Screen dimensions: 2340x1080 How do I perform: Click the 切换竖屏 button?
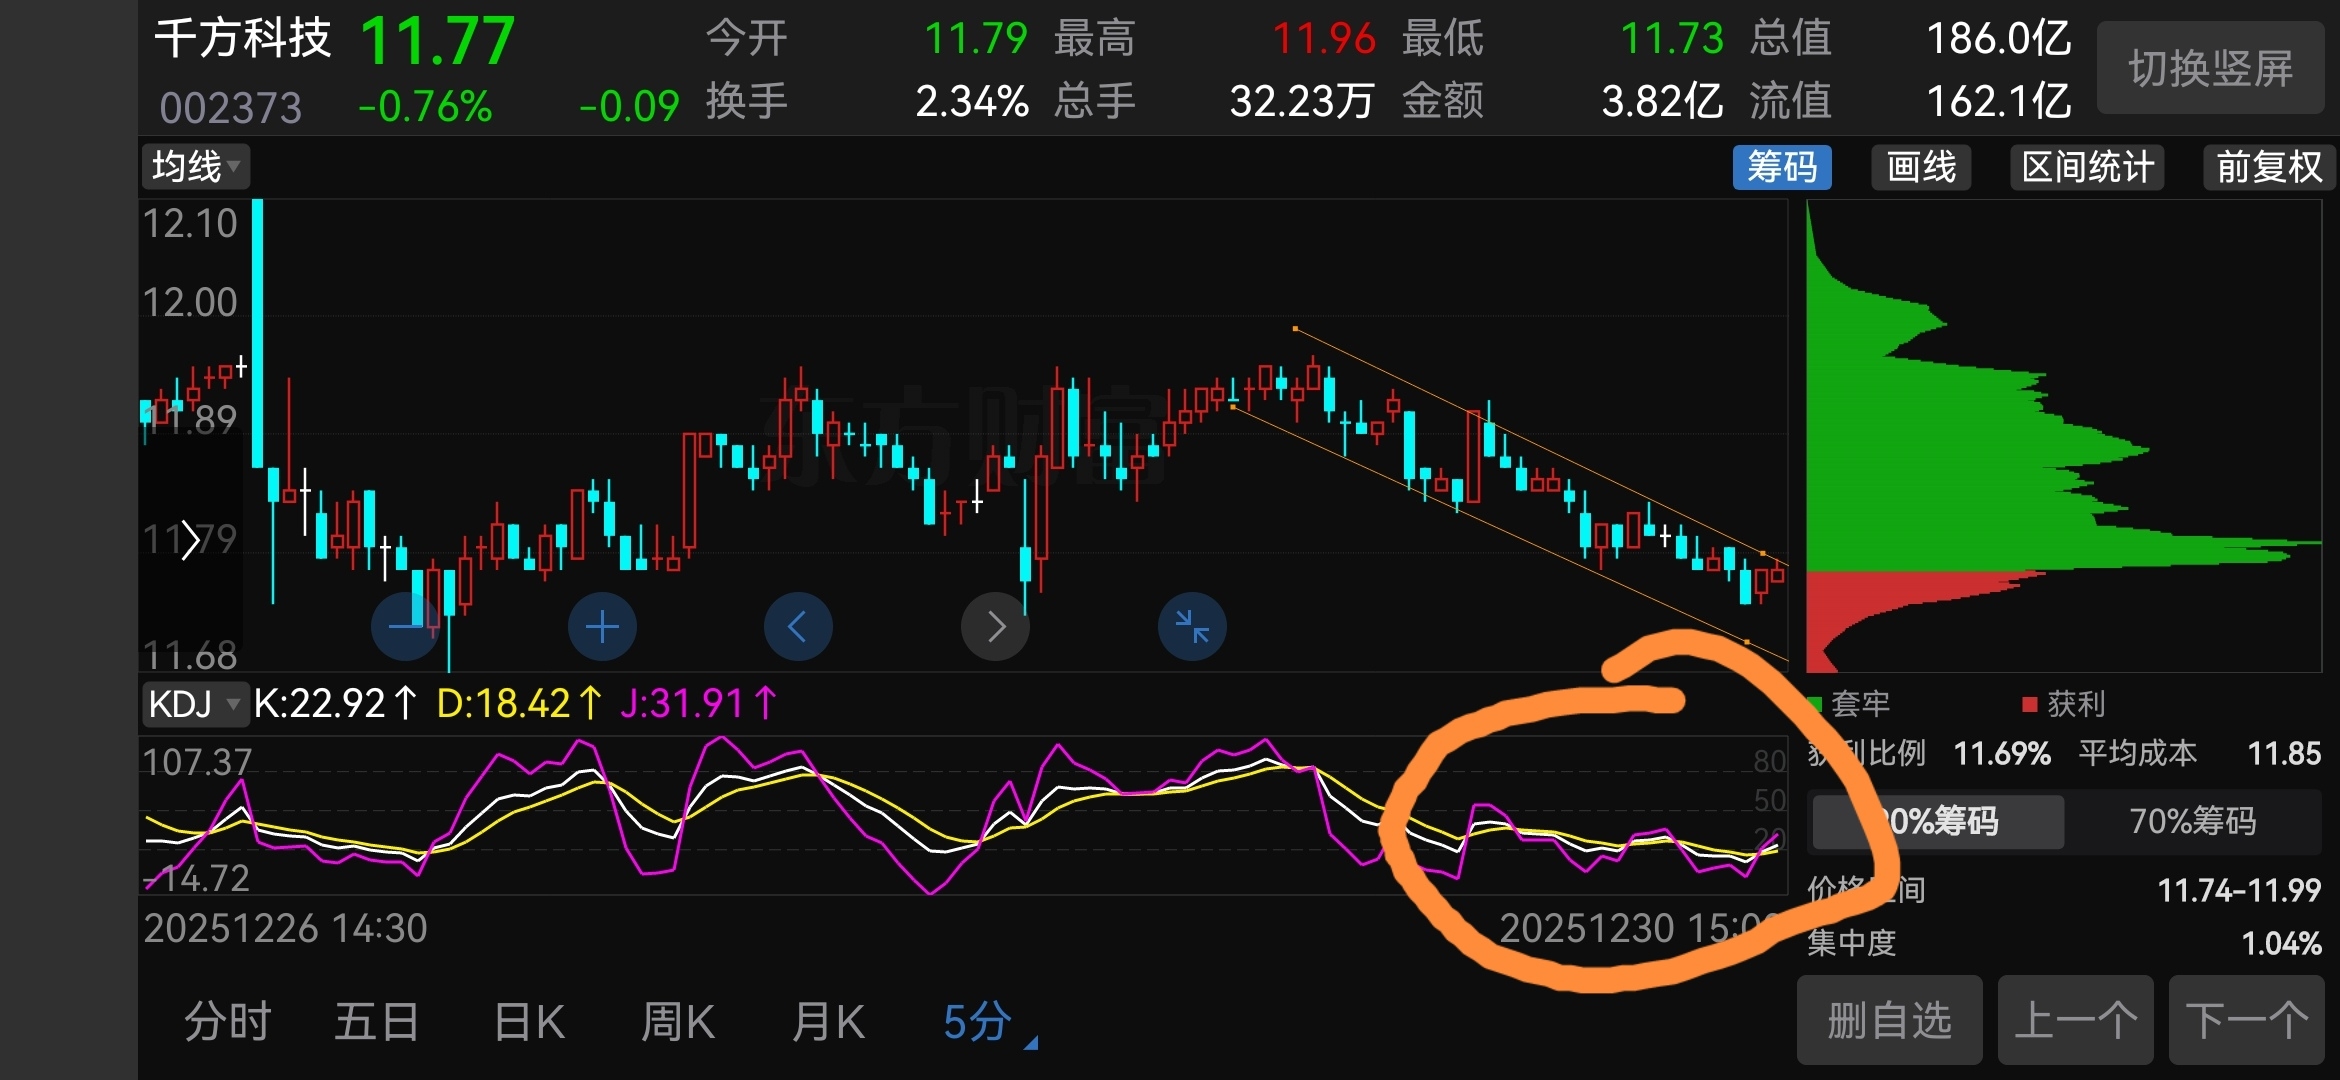[2210, 68]
